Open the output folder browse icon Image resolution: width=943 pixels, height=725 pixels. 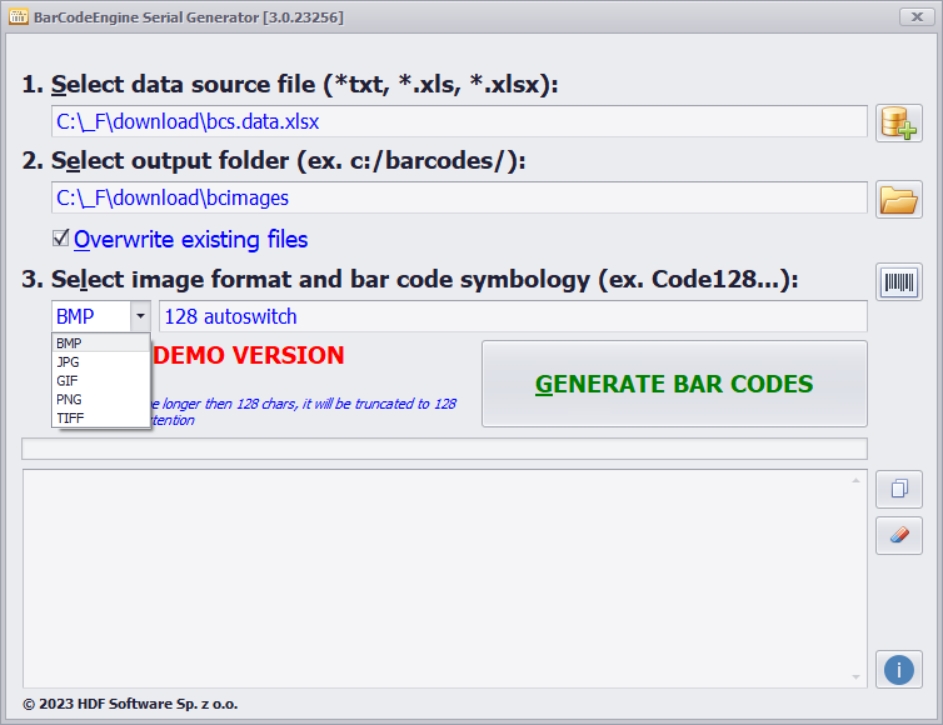[898, 198]
